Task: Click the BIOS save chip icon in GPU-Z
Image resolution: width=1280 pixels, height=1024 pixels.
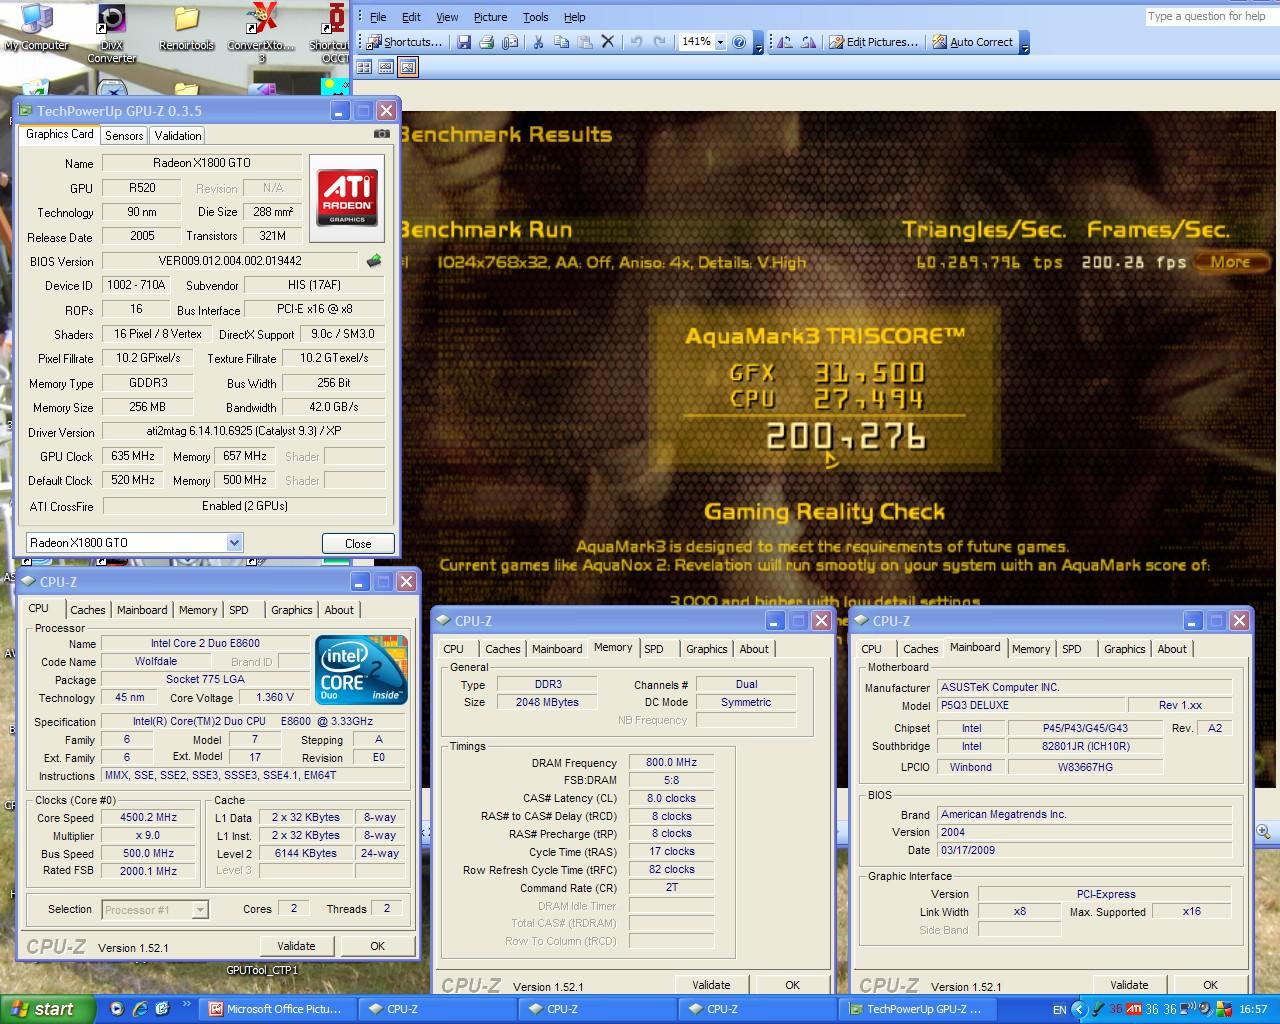Action: click(373, 261)
